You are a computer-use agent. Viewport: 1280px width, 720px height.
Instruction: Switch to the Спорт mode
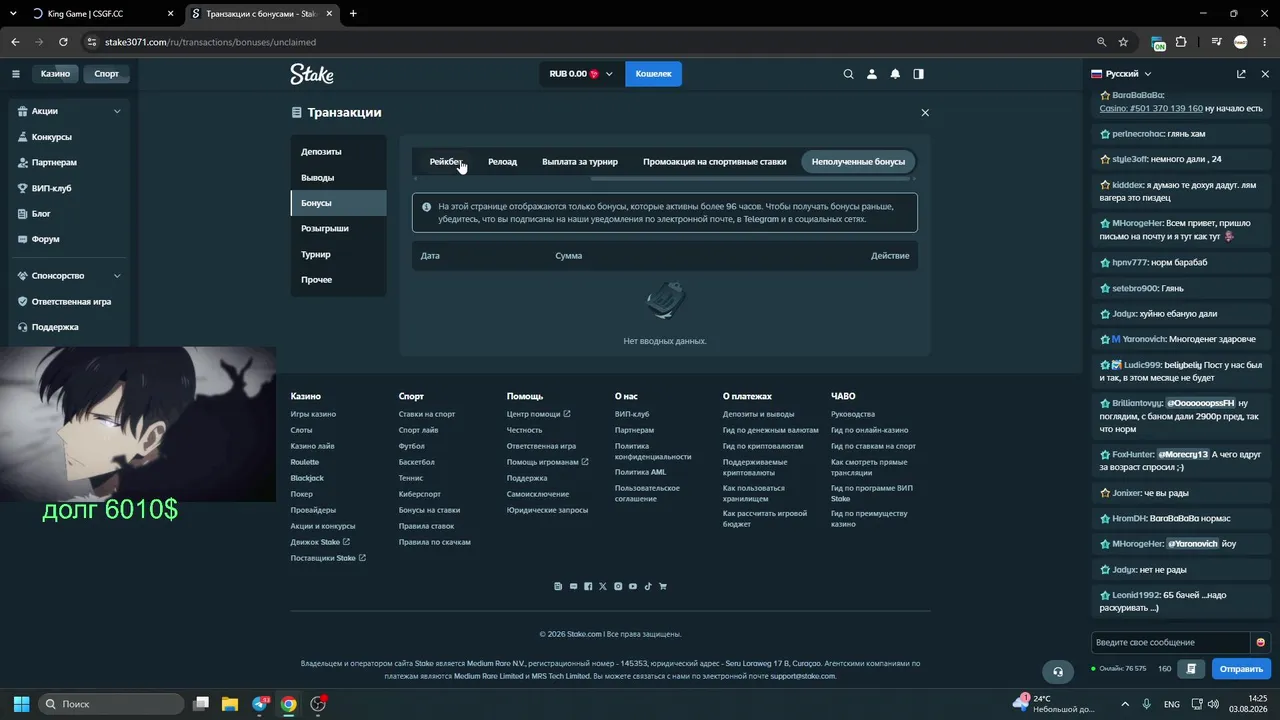click(107, 74)
